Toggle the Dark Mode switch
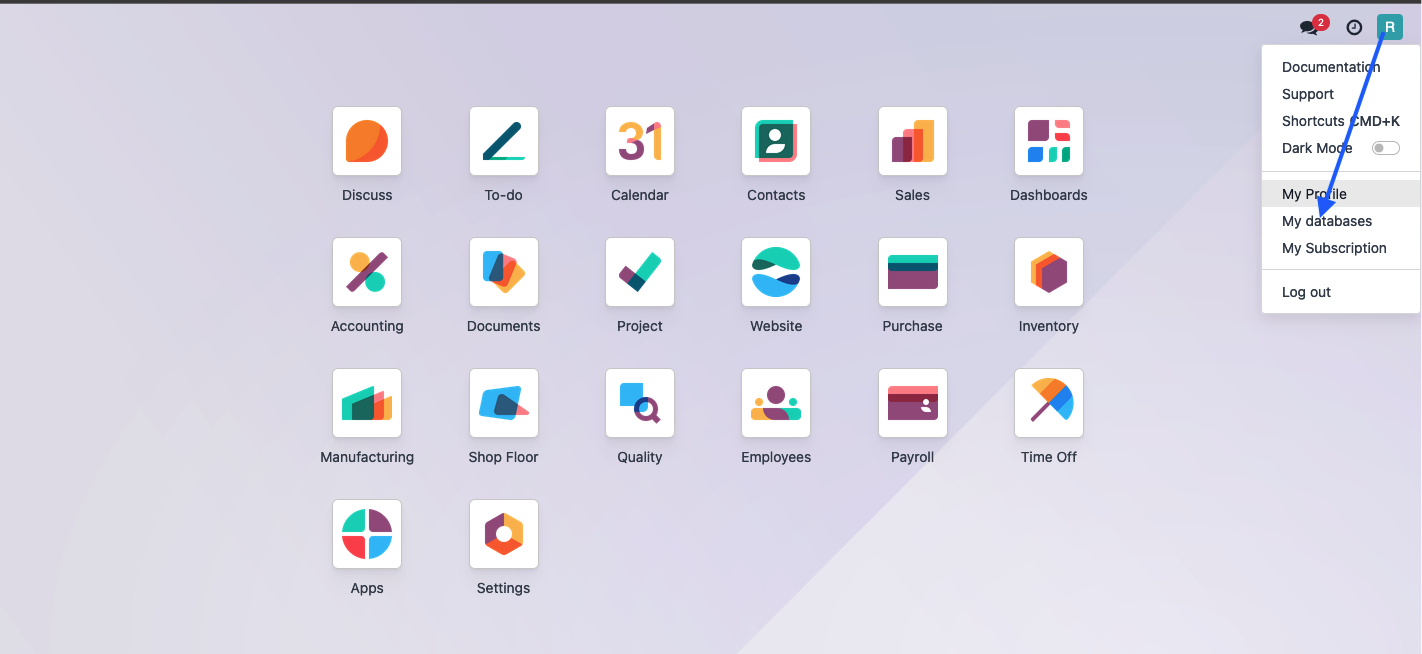Image resolution: width=1422 pixels, height=654 pixels. tap(1385, 148)
